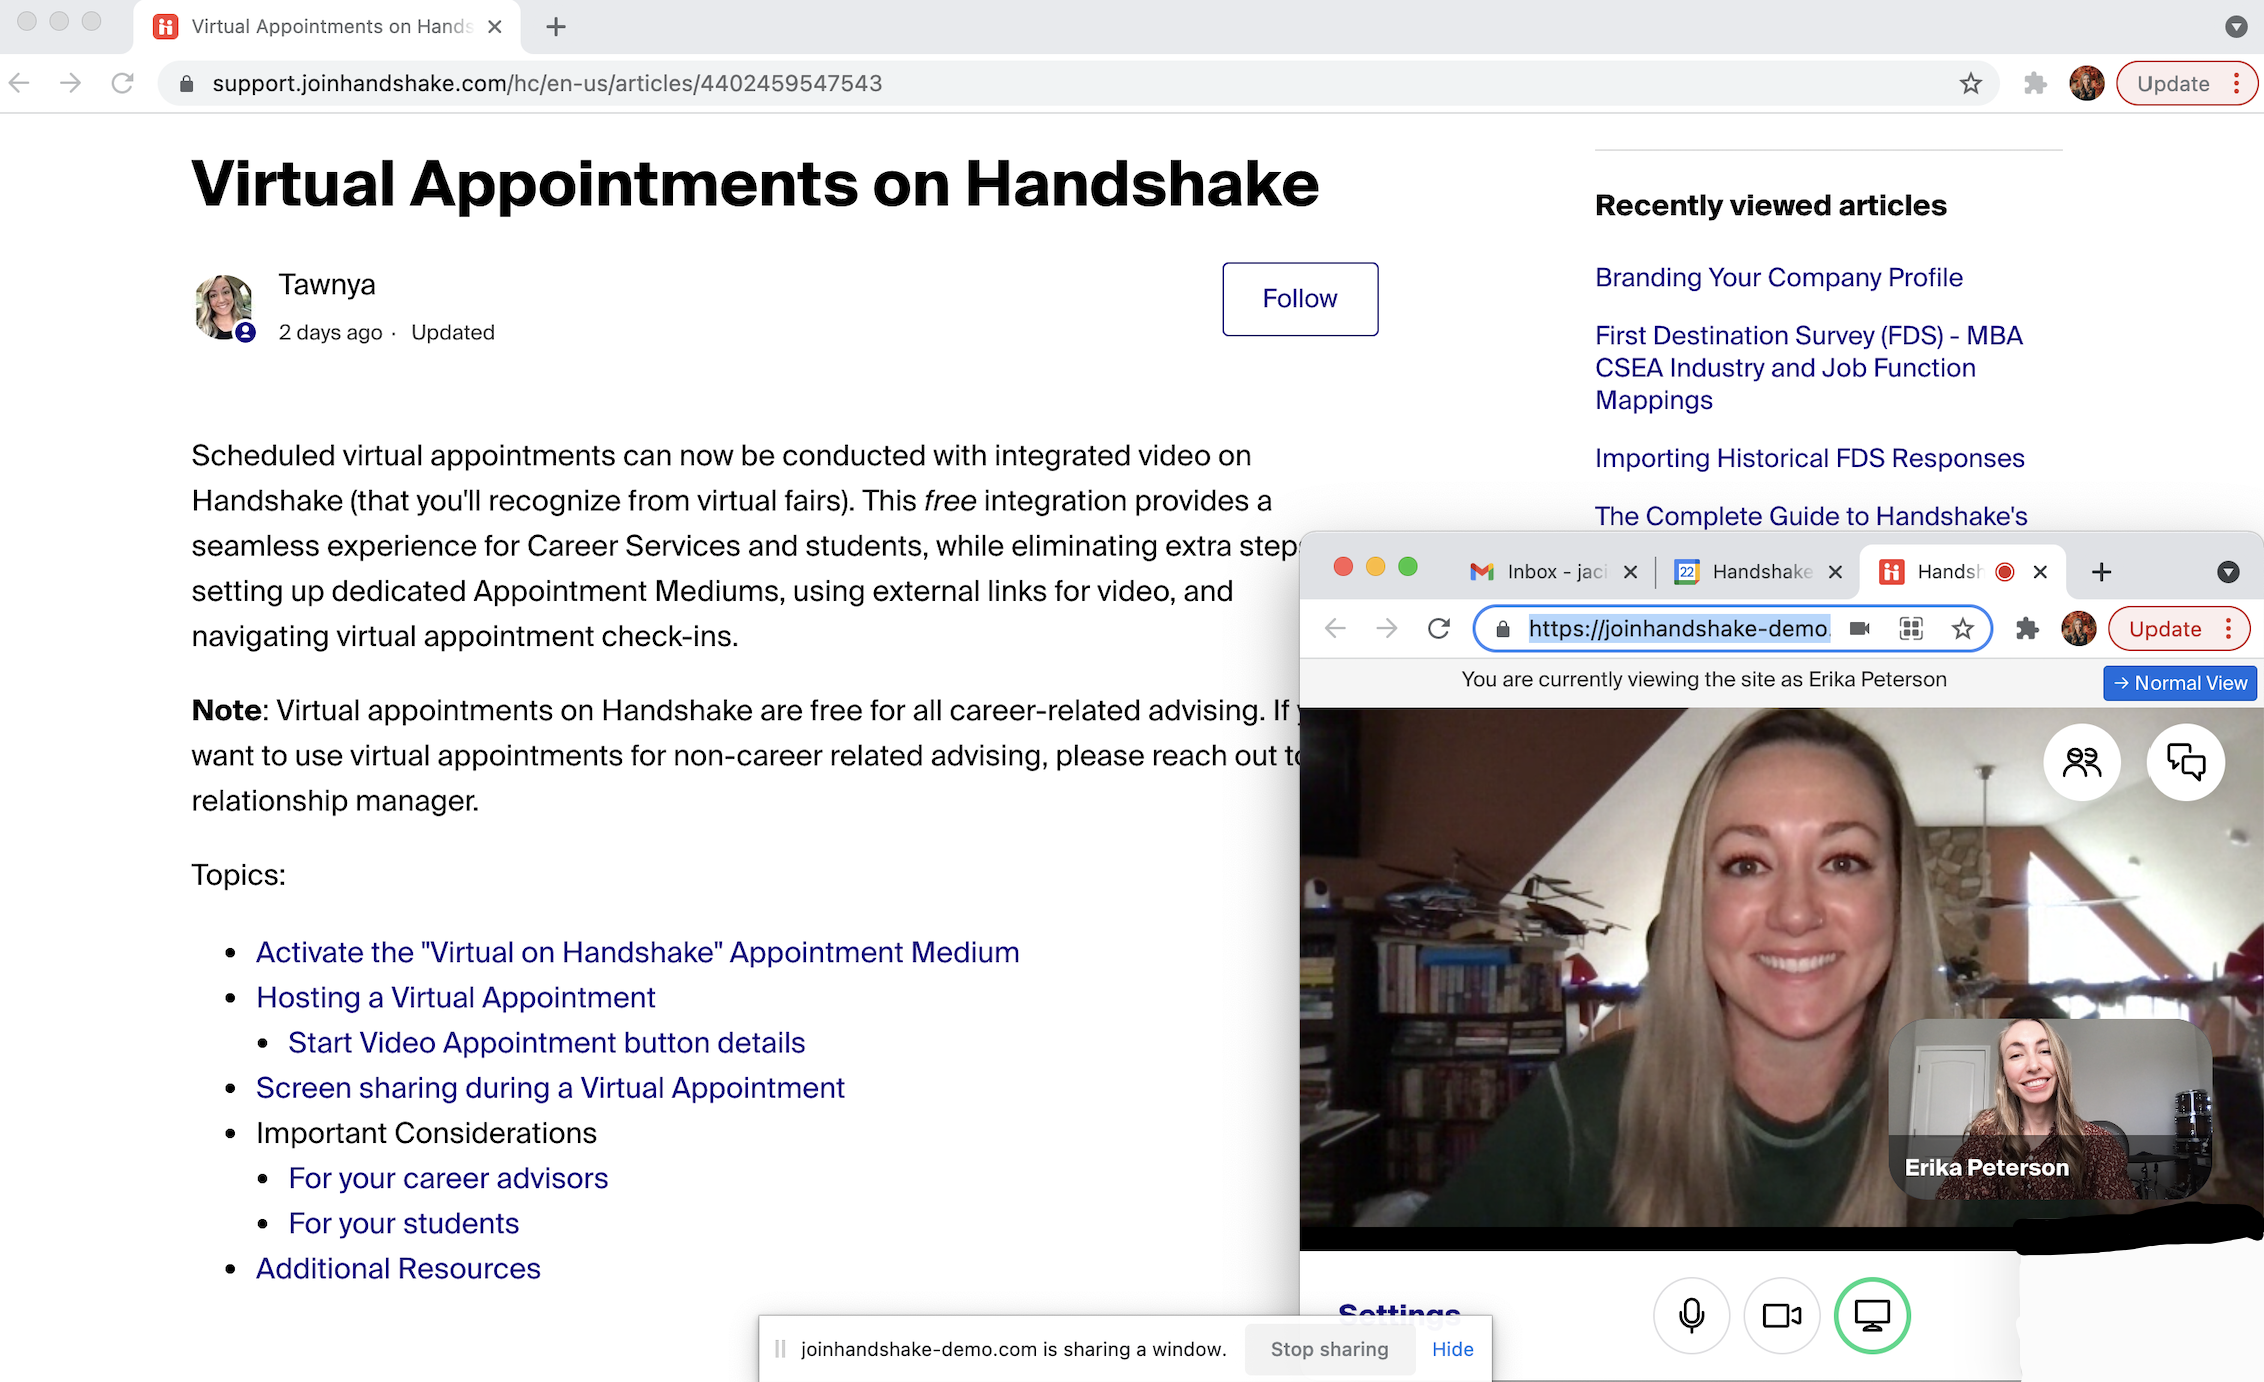
Task: Open a new tab in small window
Action: 2101,571
